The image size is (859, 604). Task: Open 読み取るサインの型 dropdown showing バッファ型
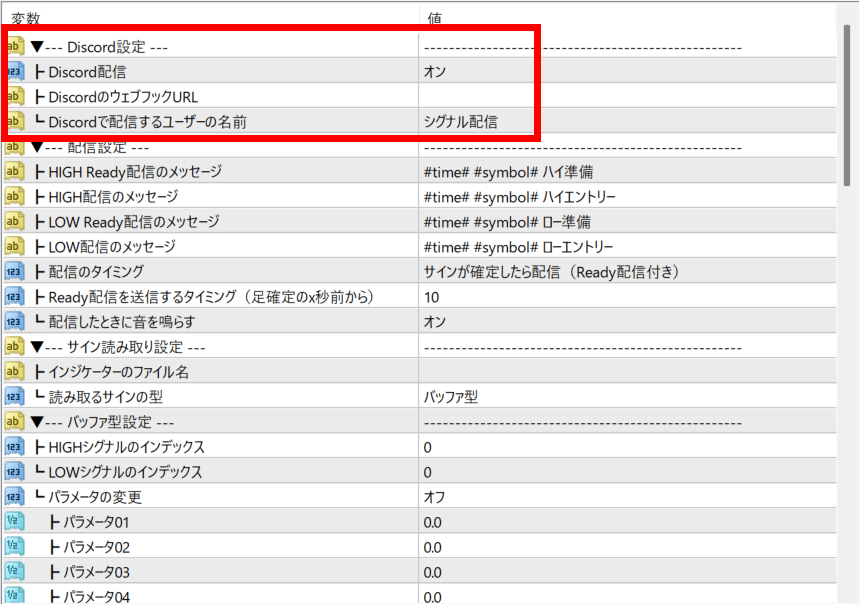coord(451,397)
